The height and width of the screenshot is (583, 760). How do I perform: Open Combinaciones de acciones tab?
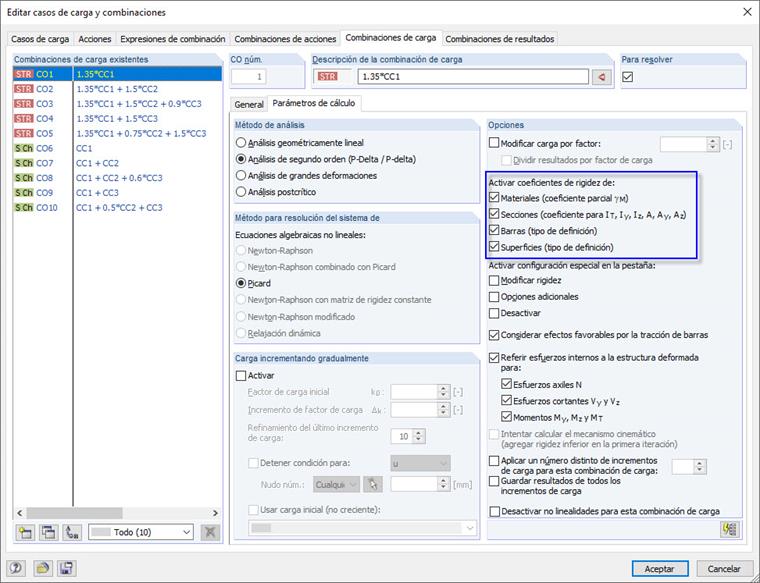(x=285, y=39)
